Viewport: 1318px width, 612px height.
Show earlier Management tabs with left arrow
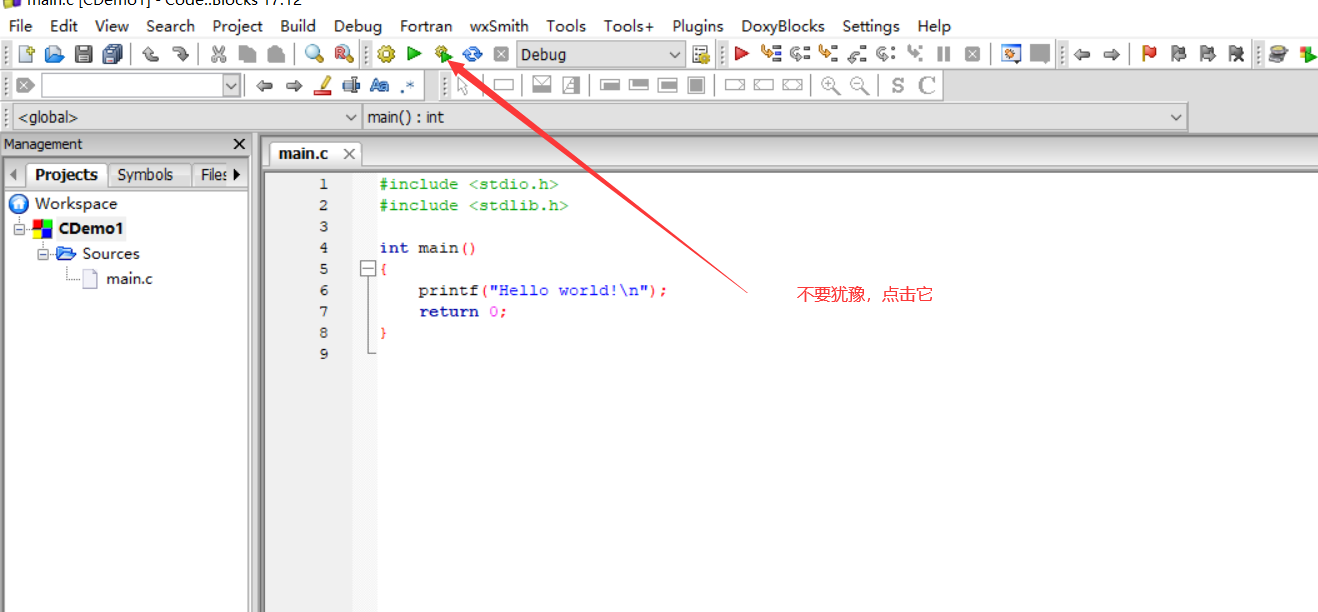(x=13, y=175)
